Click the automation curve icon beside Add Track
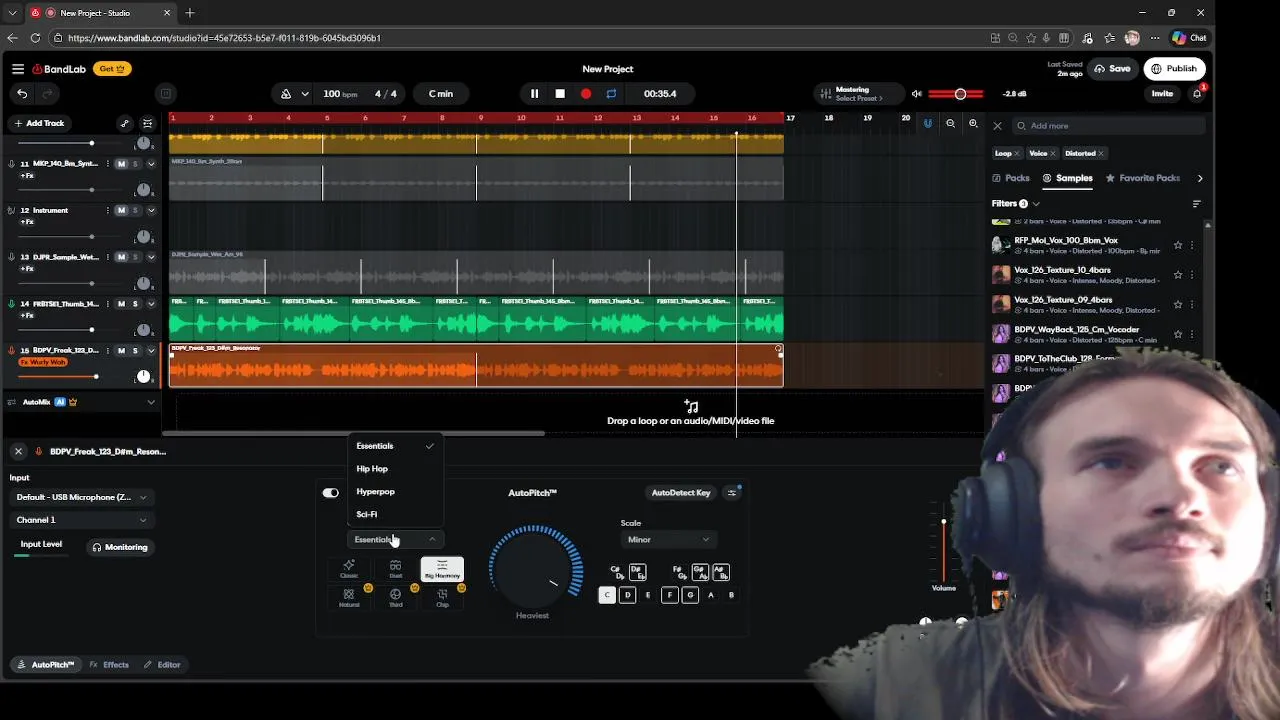The height and width of the screenshot is (720, 1280). point(124,124)
